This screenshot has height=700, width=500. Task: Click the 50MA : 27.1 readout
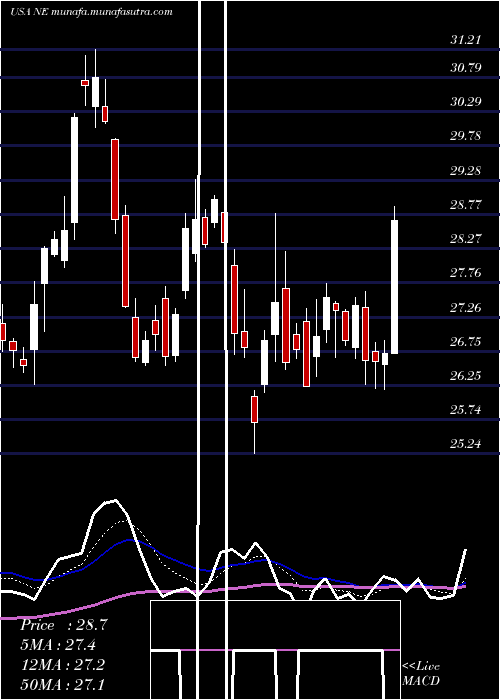click(63, 684)
